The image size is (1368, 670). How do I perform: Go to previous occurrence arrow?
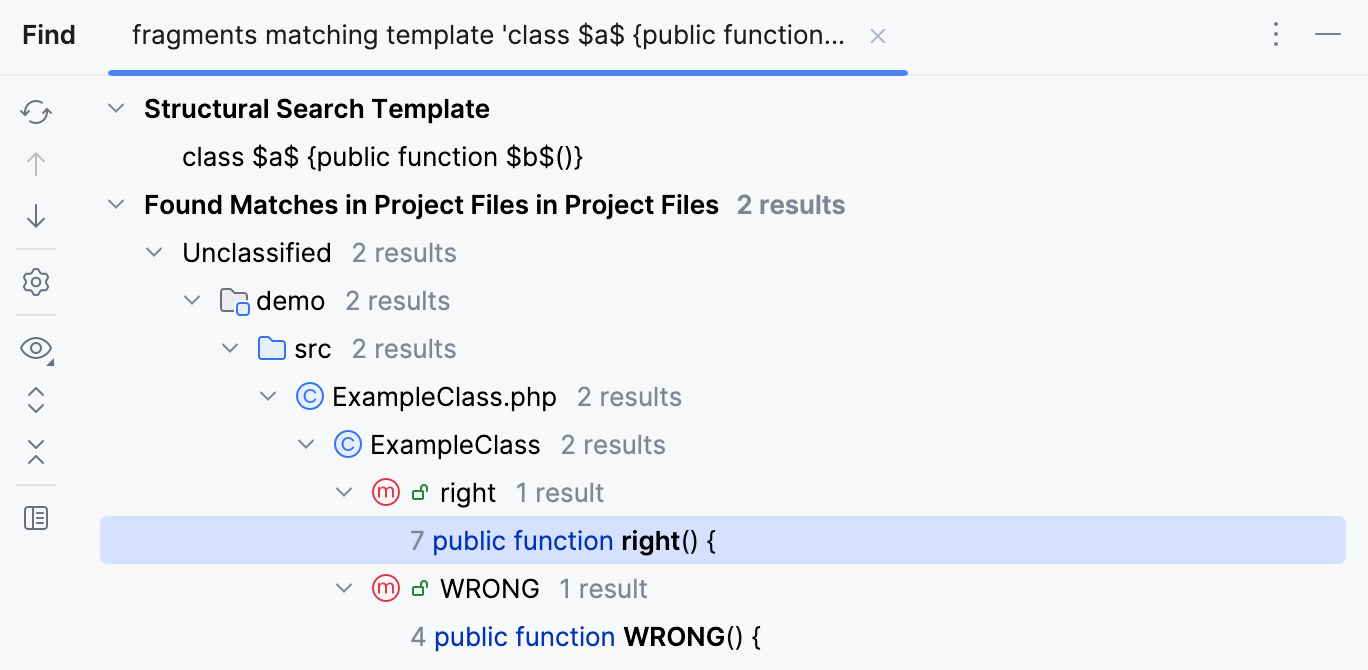pos(36,164)
